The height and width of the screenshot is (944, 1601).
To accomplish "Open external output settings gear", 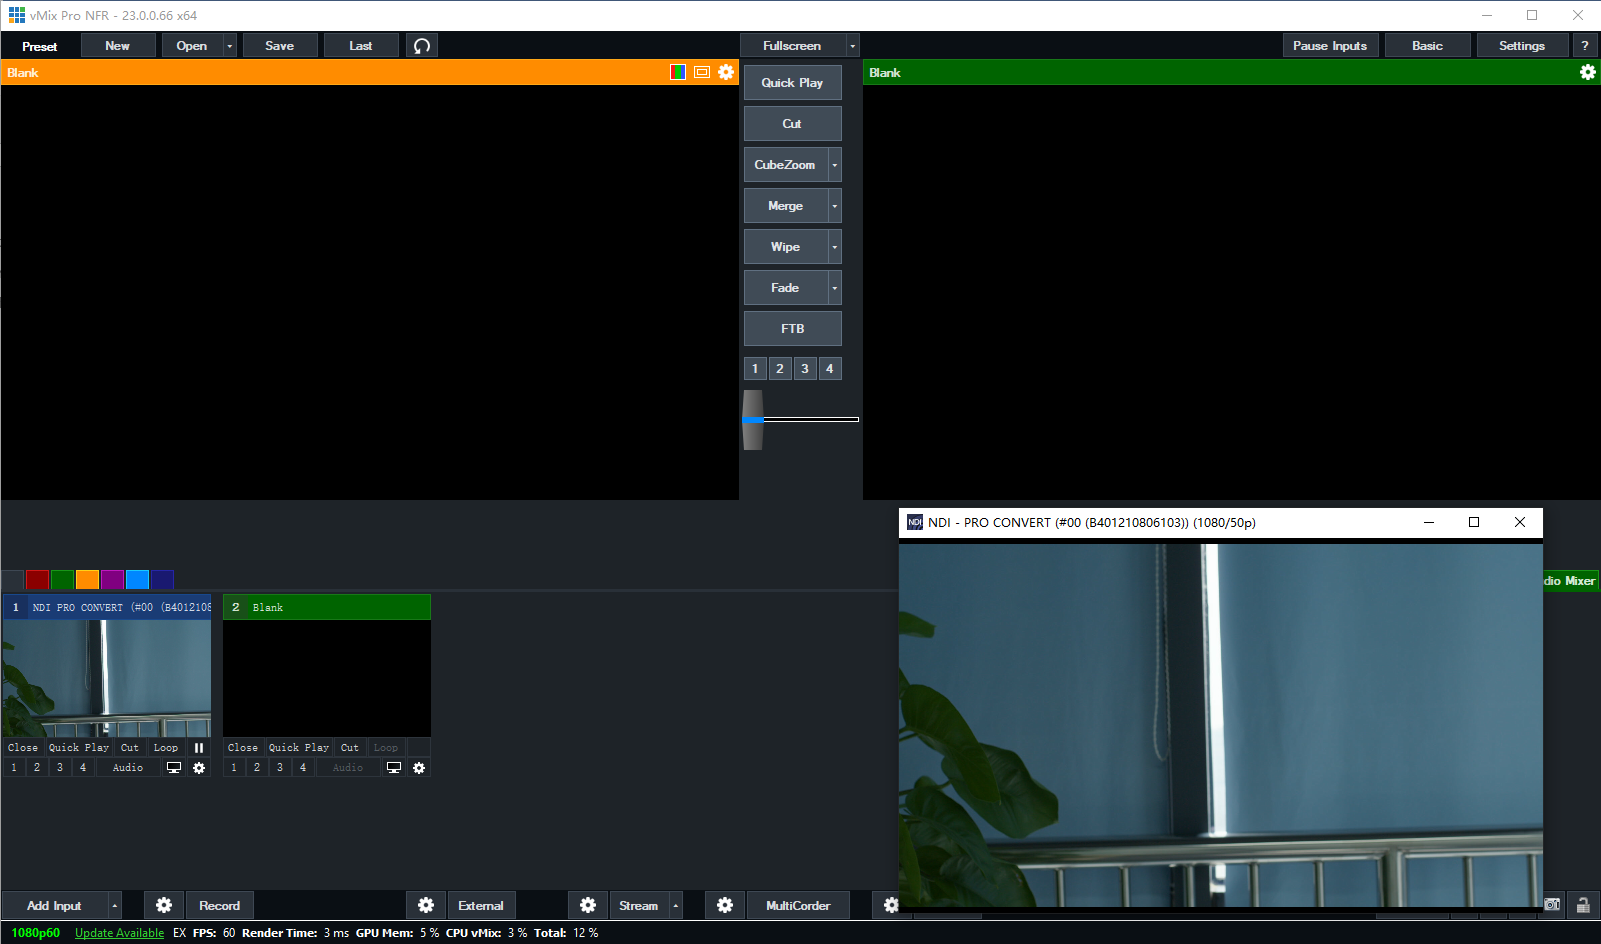I will pyautogui.click(x=426, y=905).
